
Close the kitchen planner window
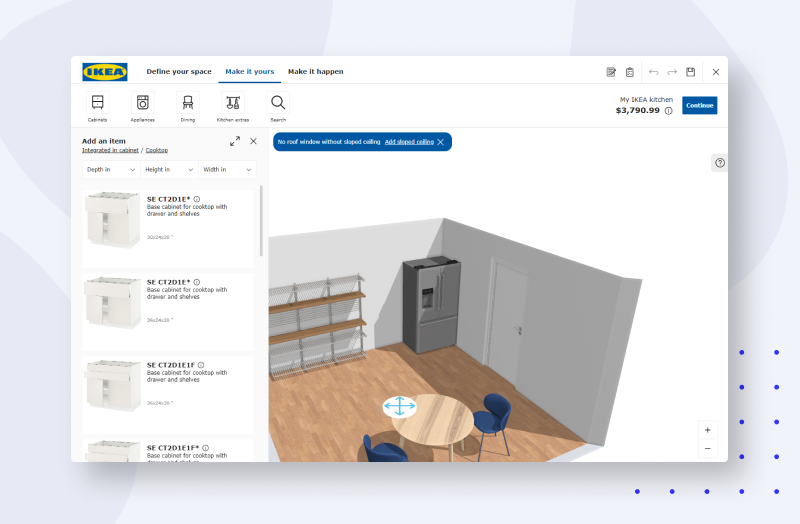point(716,72)
